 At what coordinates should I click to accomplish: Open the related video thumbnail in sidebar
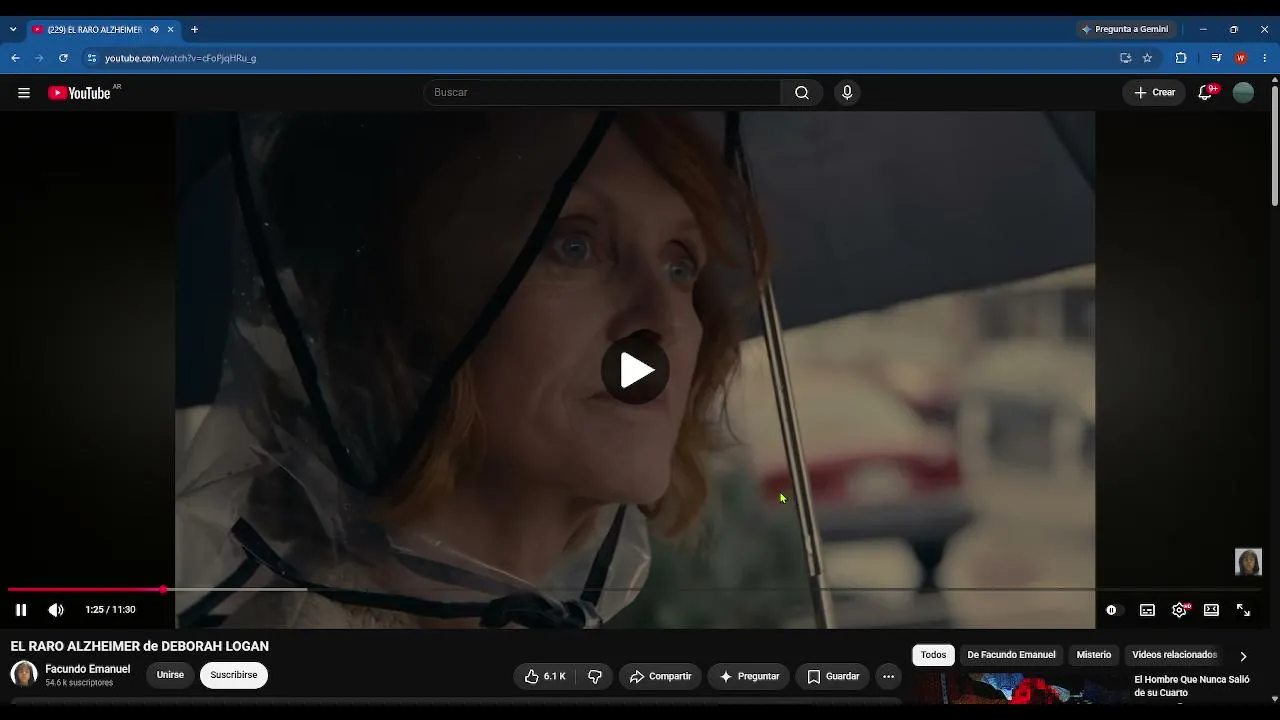[x=1019, y=689]
